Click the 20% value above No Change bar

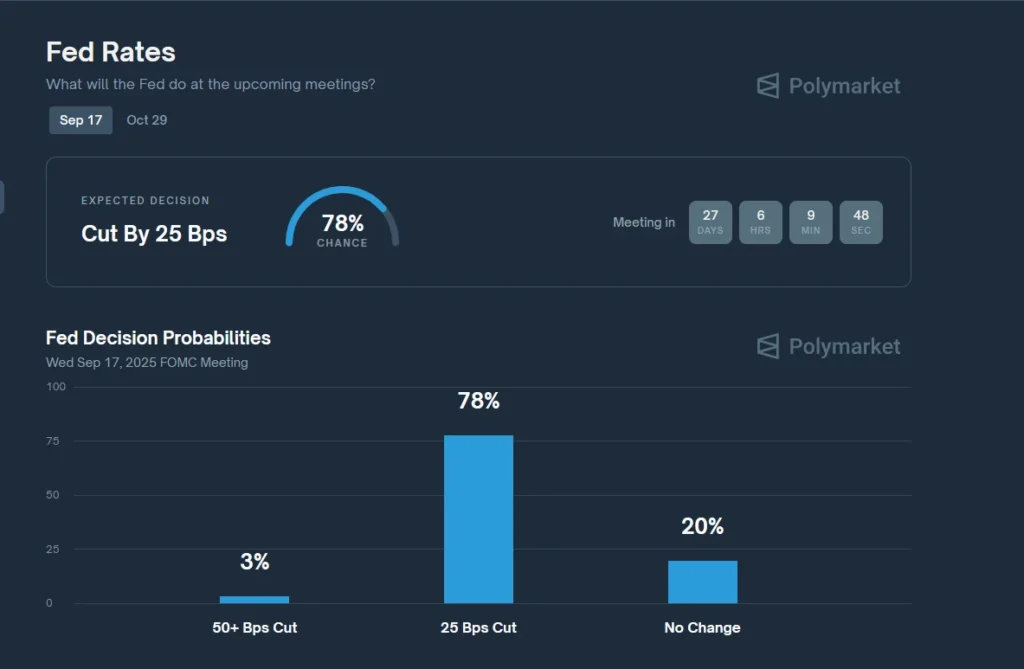tap(702, 526)
